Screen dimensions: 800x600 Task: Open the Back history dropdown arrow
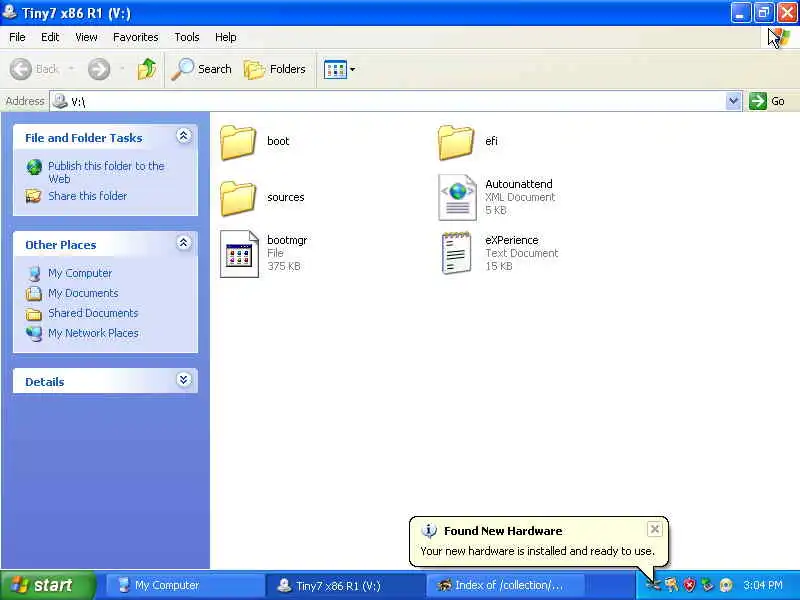click(71, 68)
